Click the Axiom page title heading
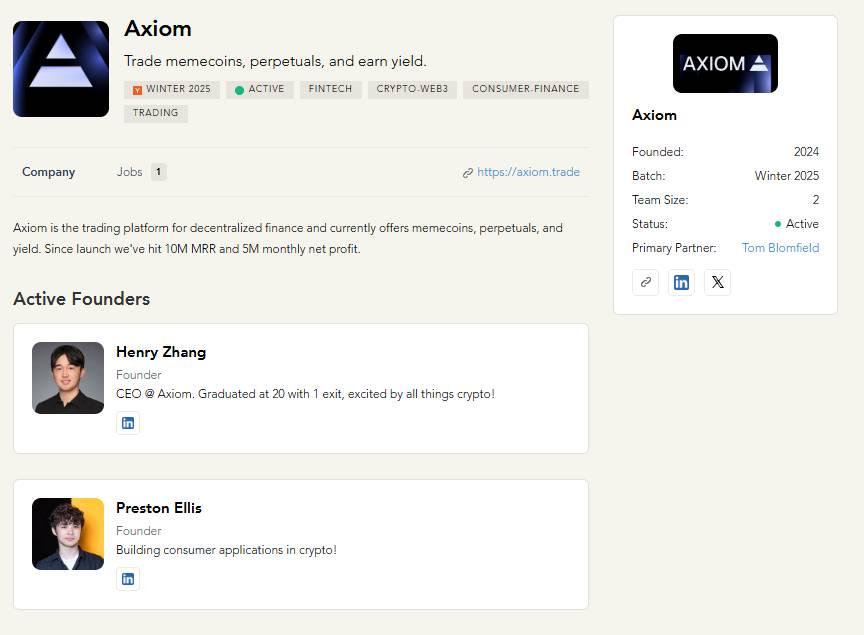Image resolution: width=864 pixels, height=635 pixels. point(158,29)
